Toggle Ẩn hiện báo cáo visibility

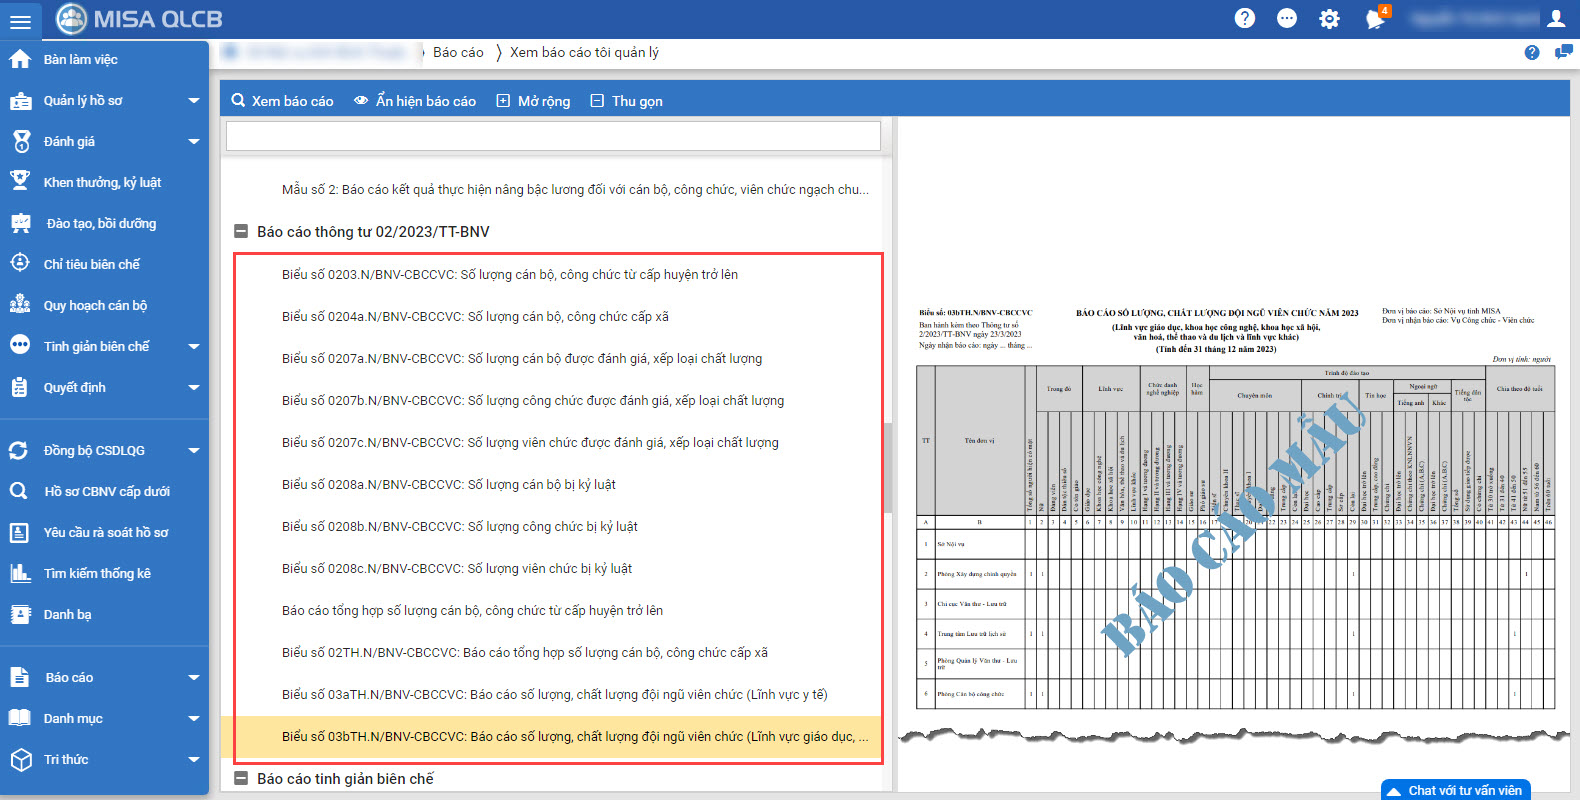pyautogui.click(x=415, y=101)
